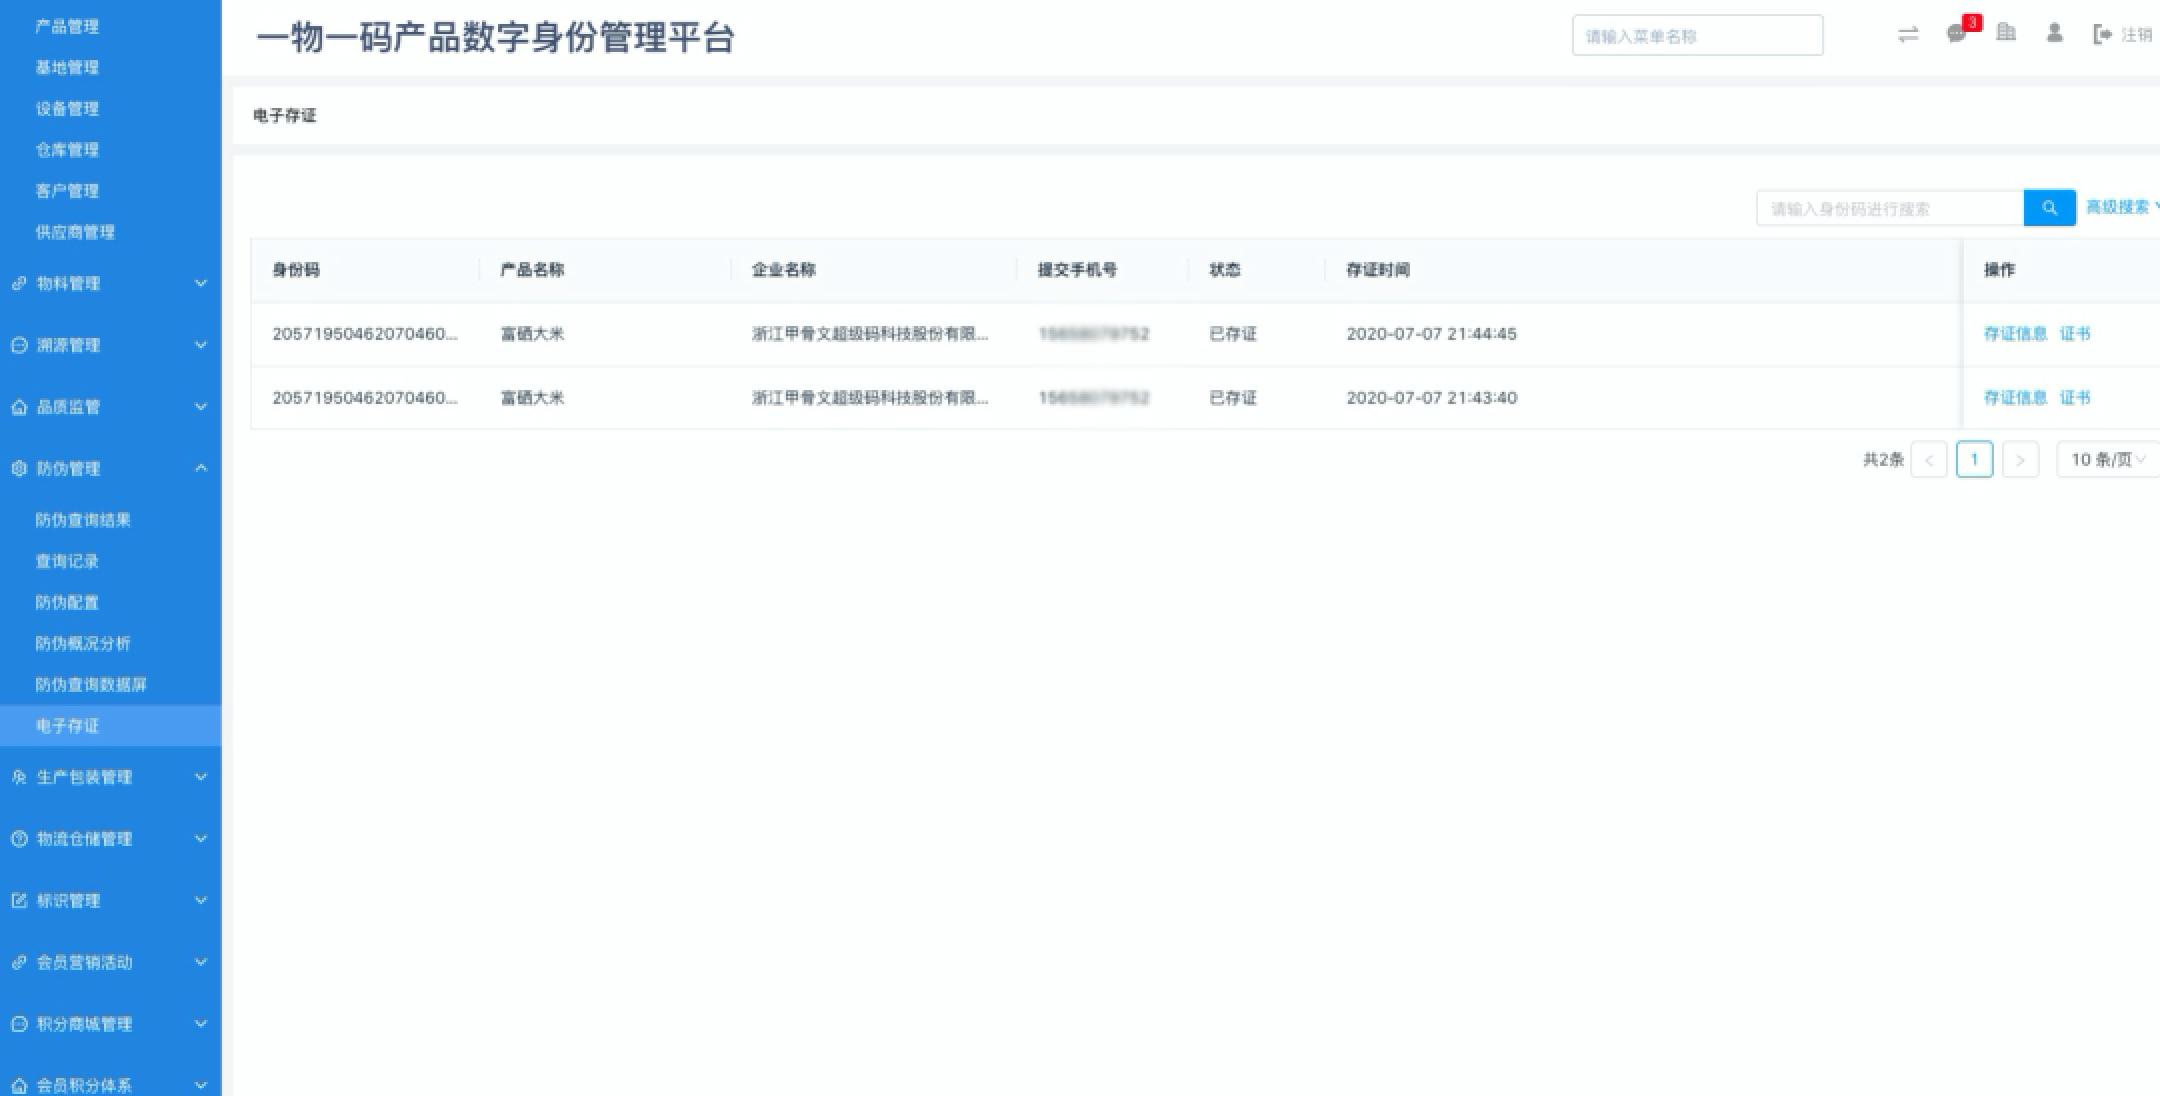The width and height of the screenshot is (2160, 1096).
Task: Click the enterprise building icon in header
Action: tap(2005, 33)
